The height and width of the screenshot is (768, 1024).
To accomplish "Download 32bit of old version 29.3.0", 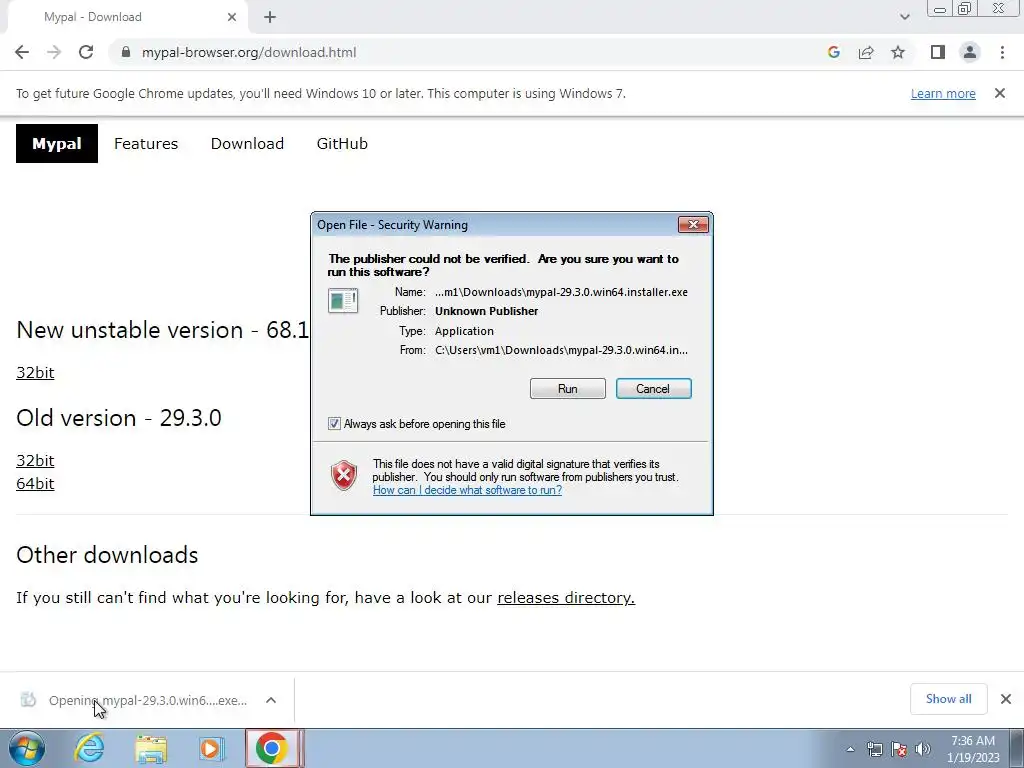I will [35, 460].
